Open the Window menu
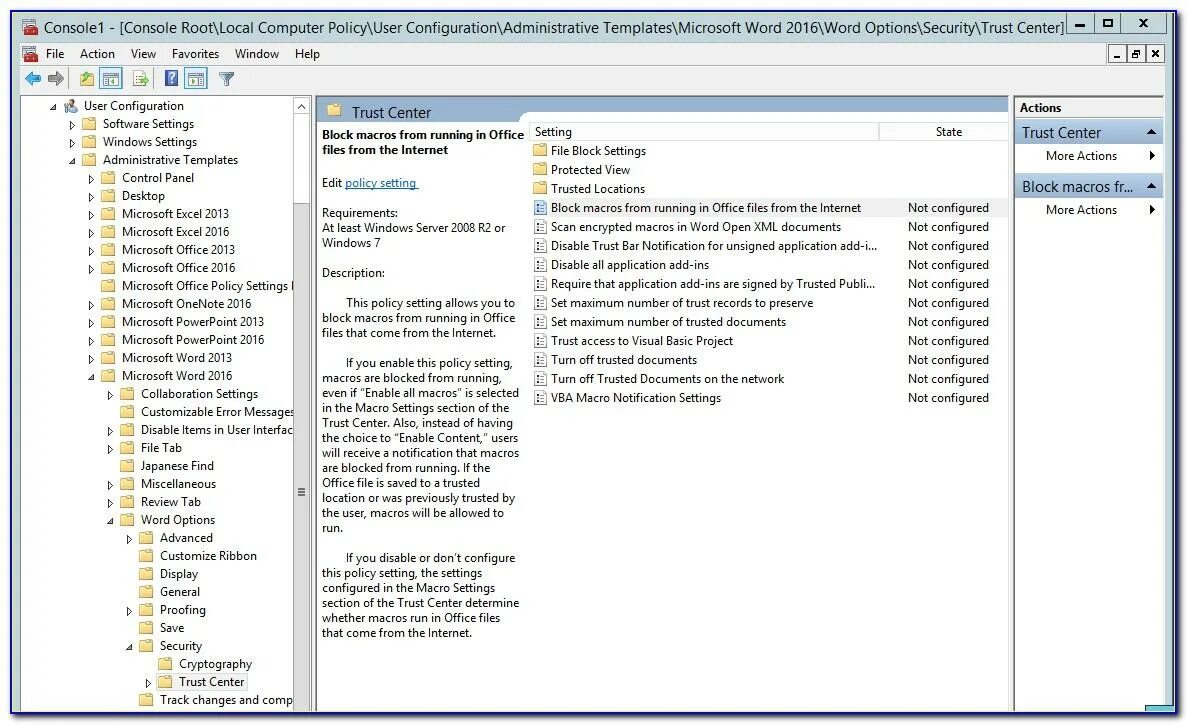This screenshot has height=725, width=1188. click(257, 54)
